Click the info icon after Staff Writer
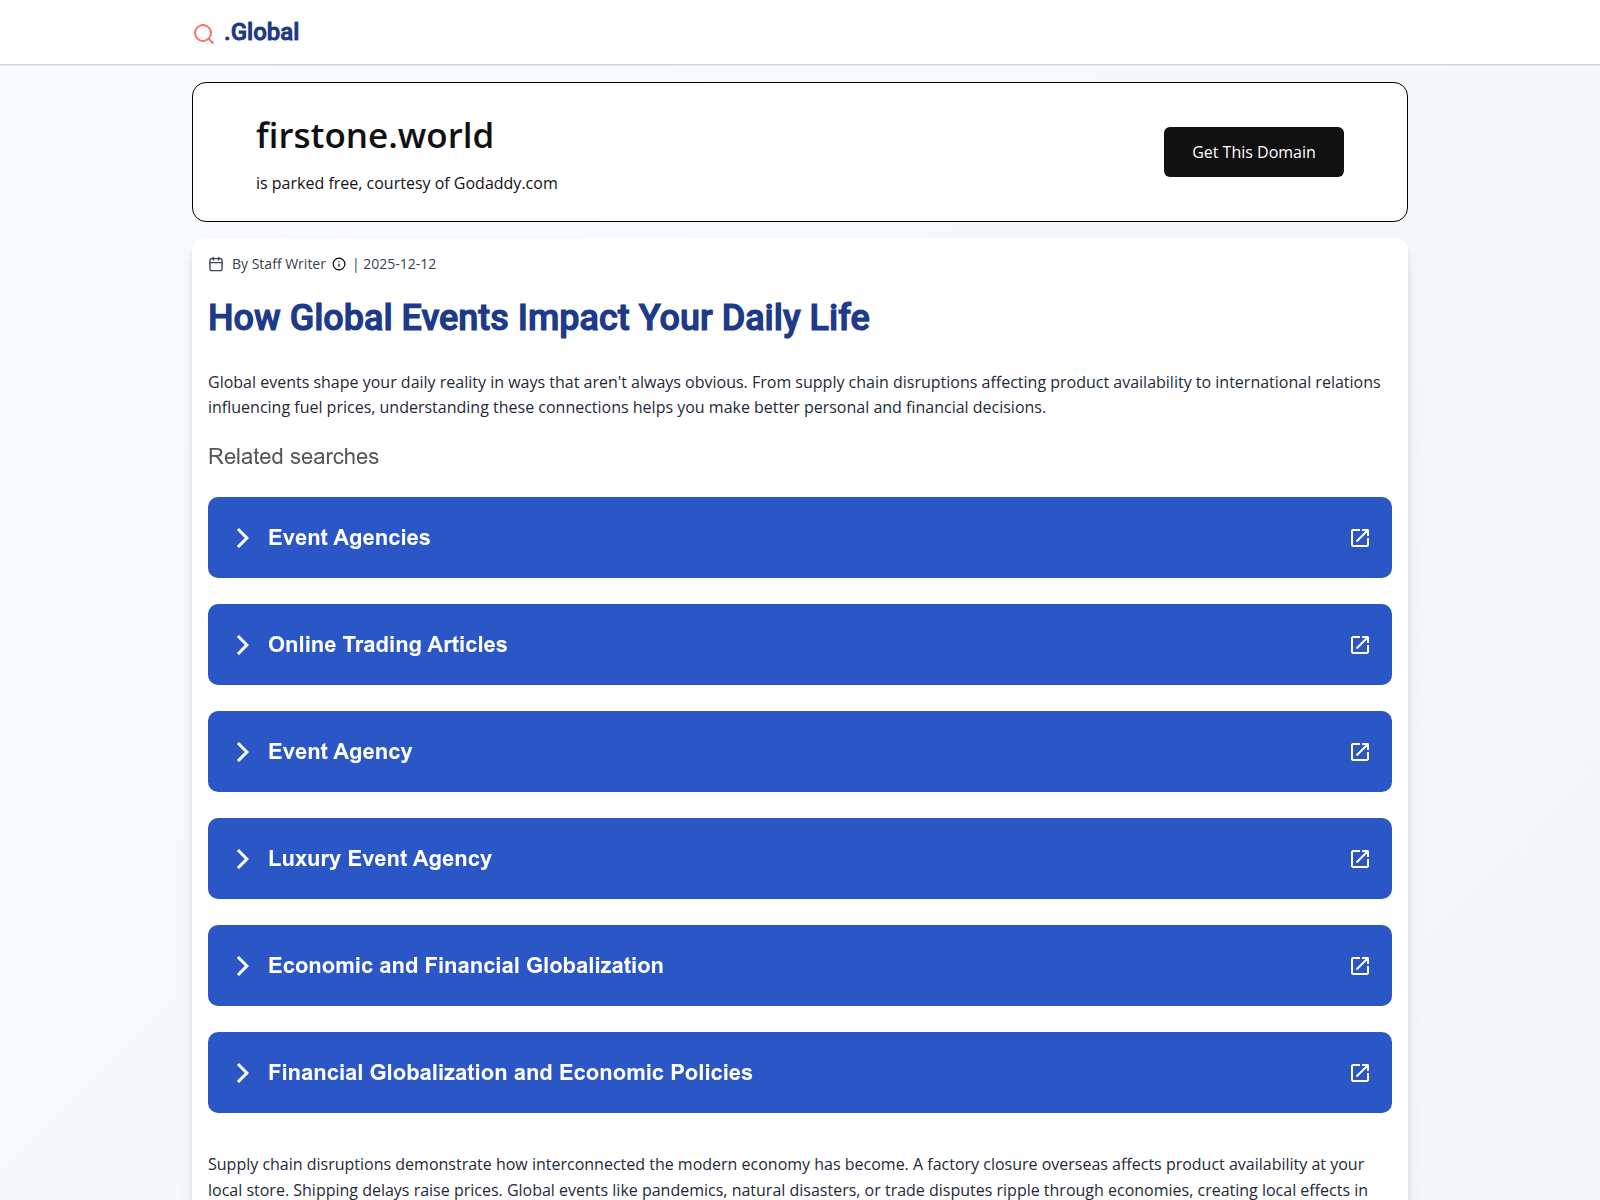Viewport: 1600px width, 1200px height. point(339,264)
